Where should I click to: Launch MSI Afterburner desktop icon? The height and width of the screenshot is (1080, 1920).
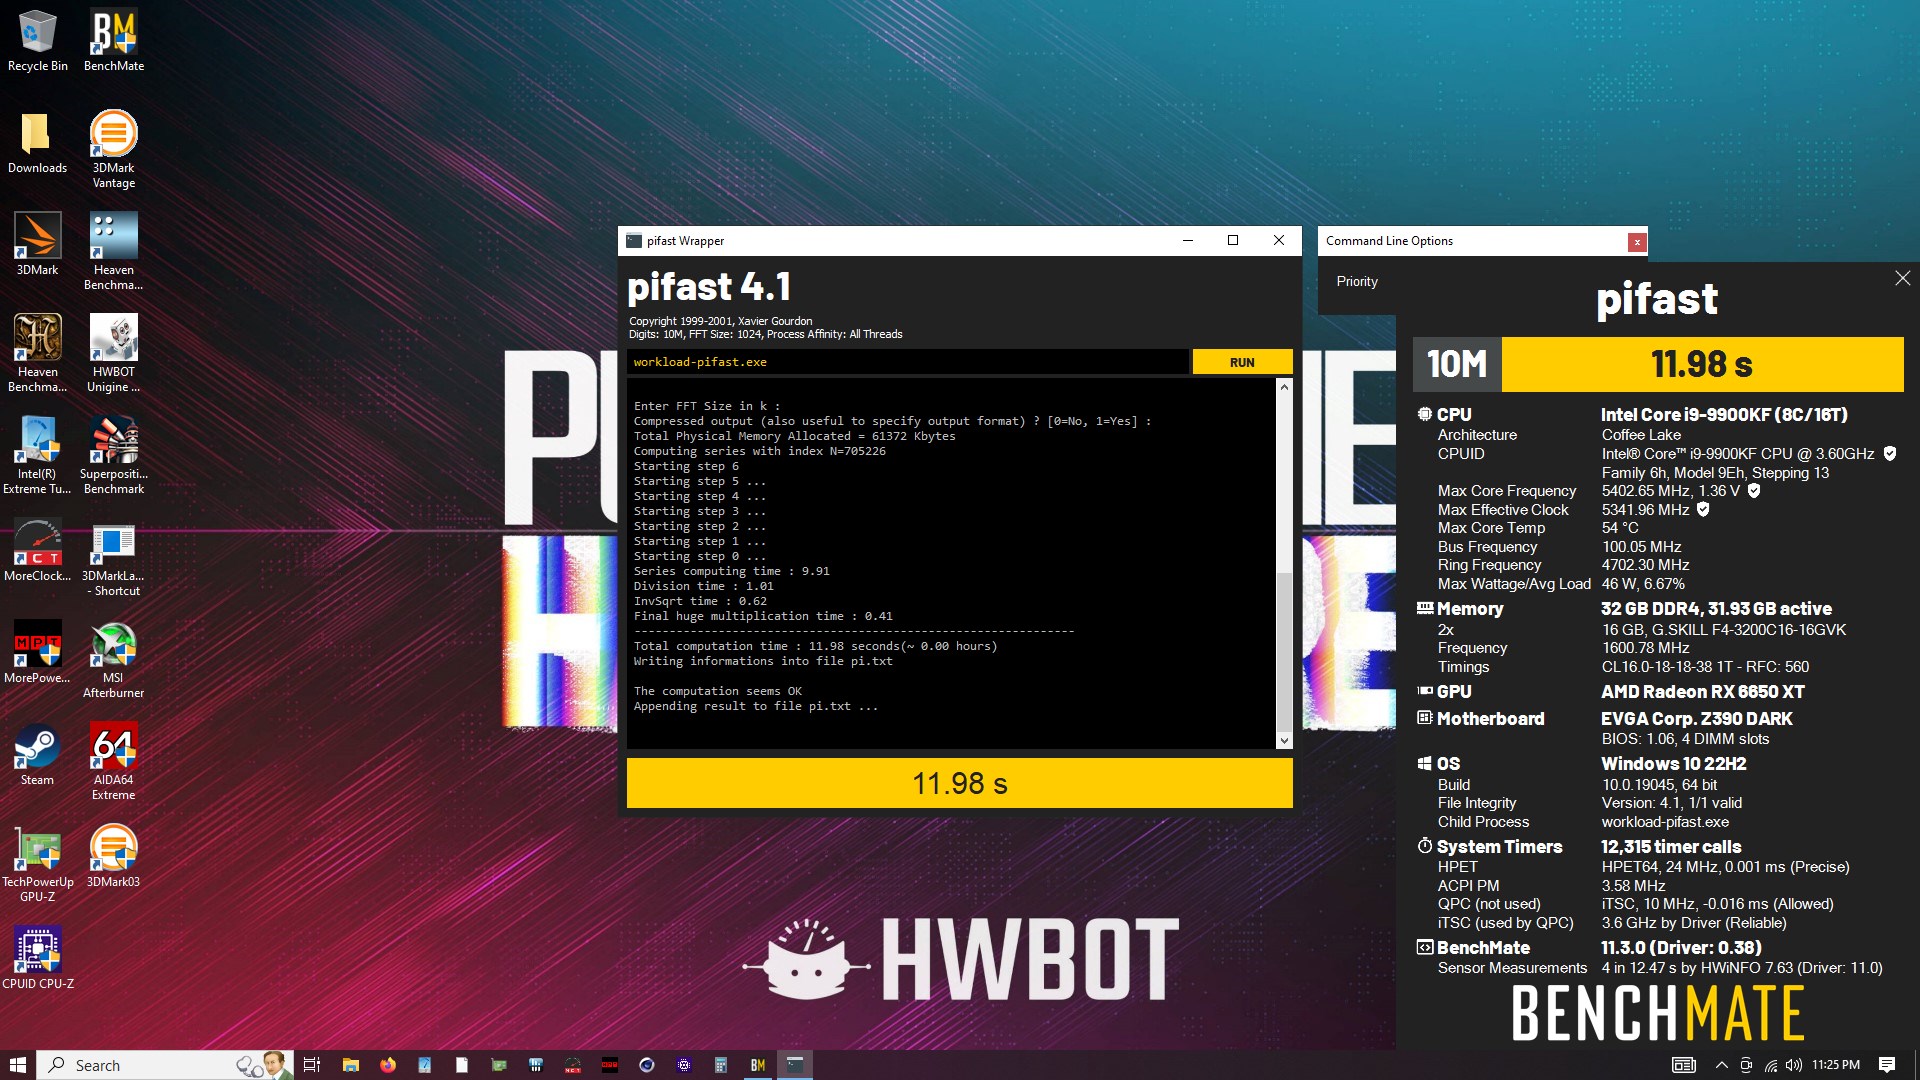(x=113, y=660)
